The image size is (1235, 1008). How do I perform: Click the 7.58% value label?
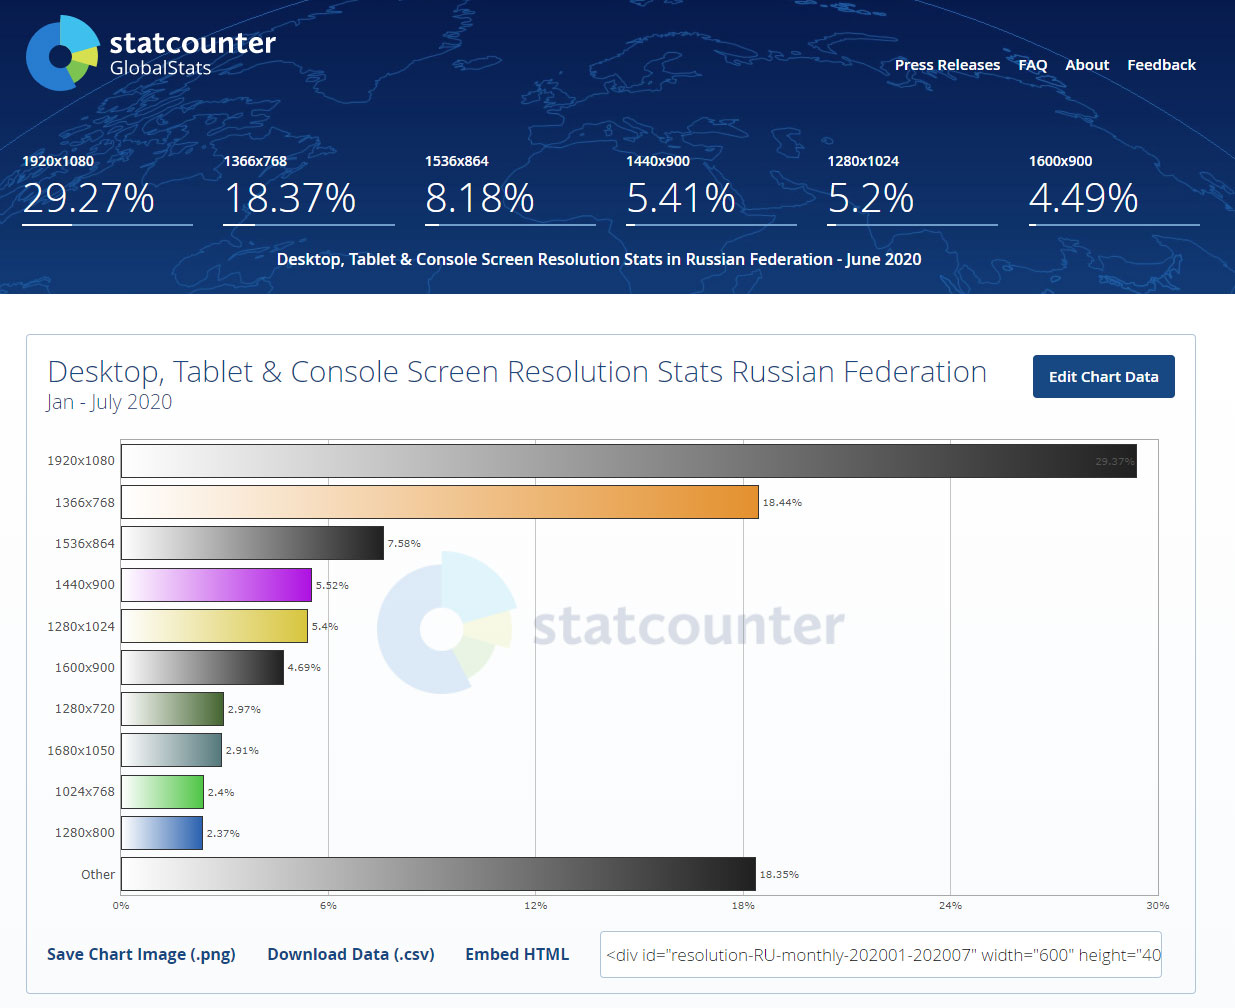pyautogui.click(x=404, y=544)
